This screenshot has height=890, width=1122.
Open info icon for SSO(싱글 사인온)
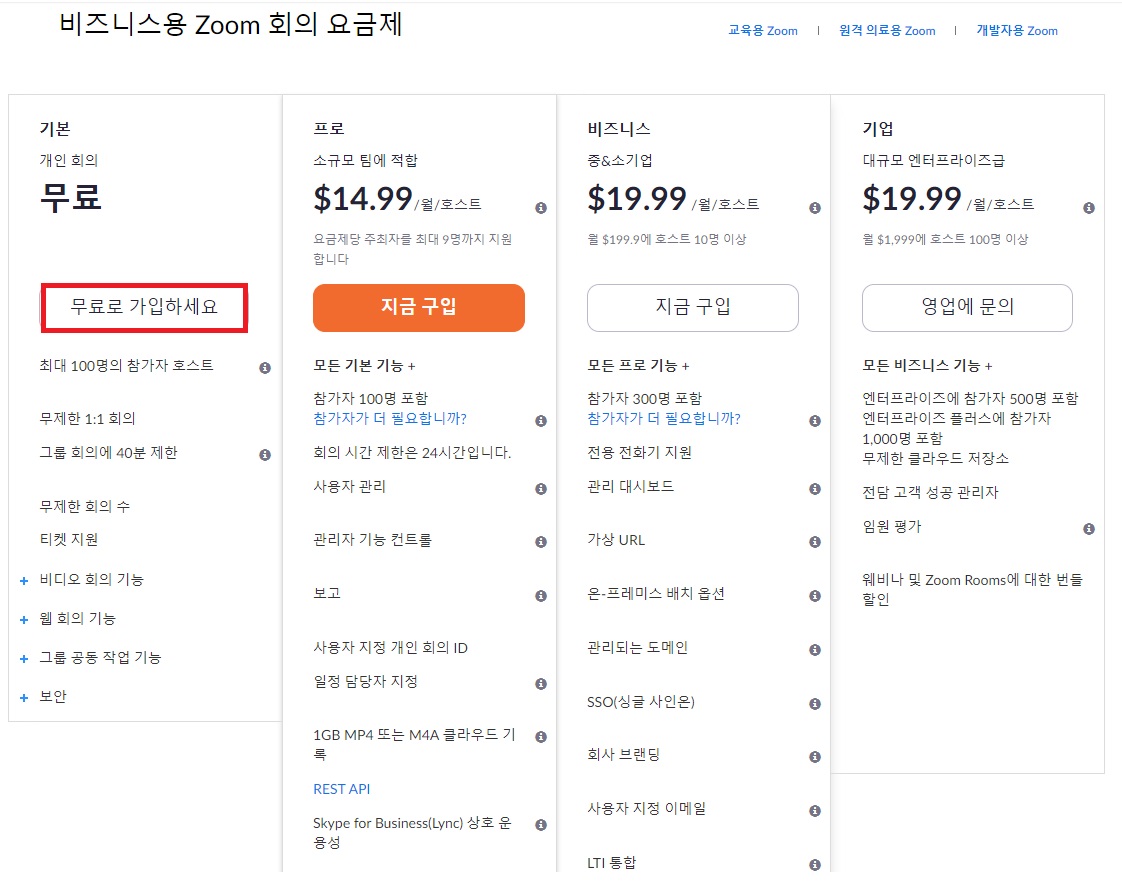point(815,704)
